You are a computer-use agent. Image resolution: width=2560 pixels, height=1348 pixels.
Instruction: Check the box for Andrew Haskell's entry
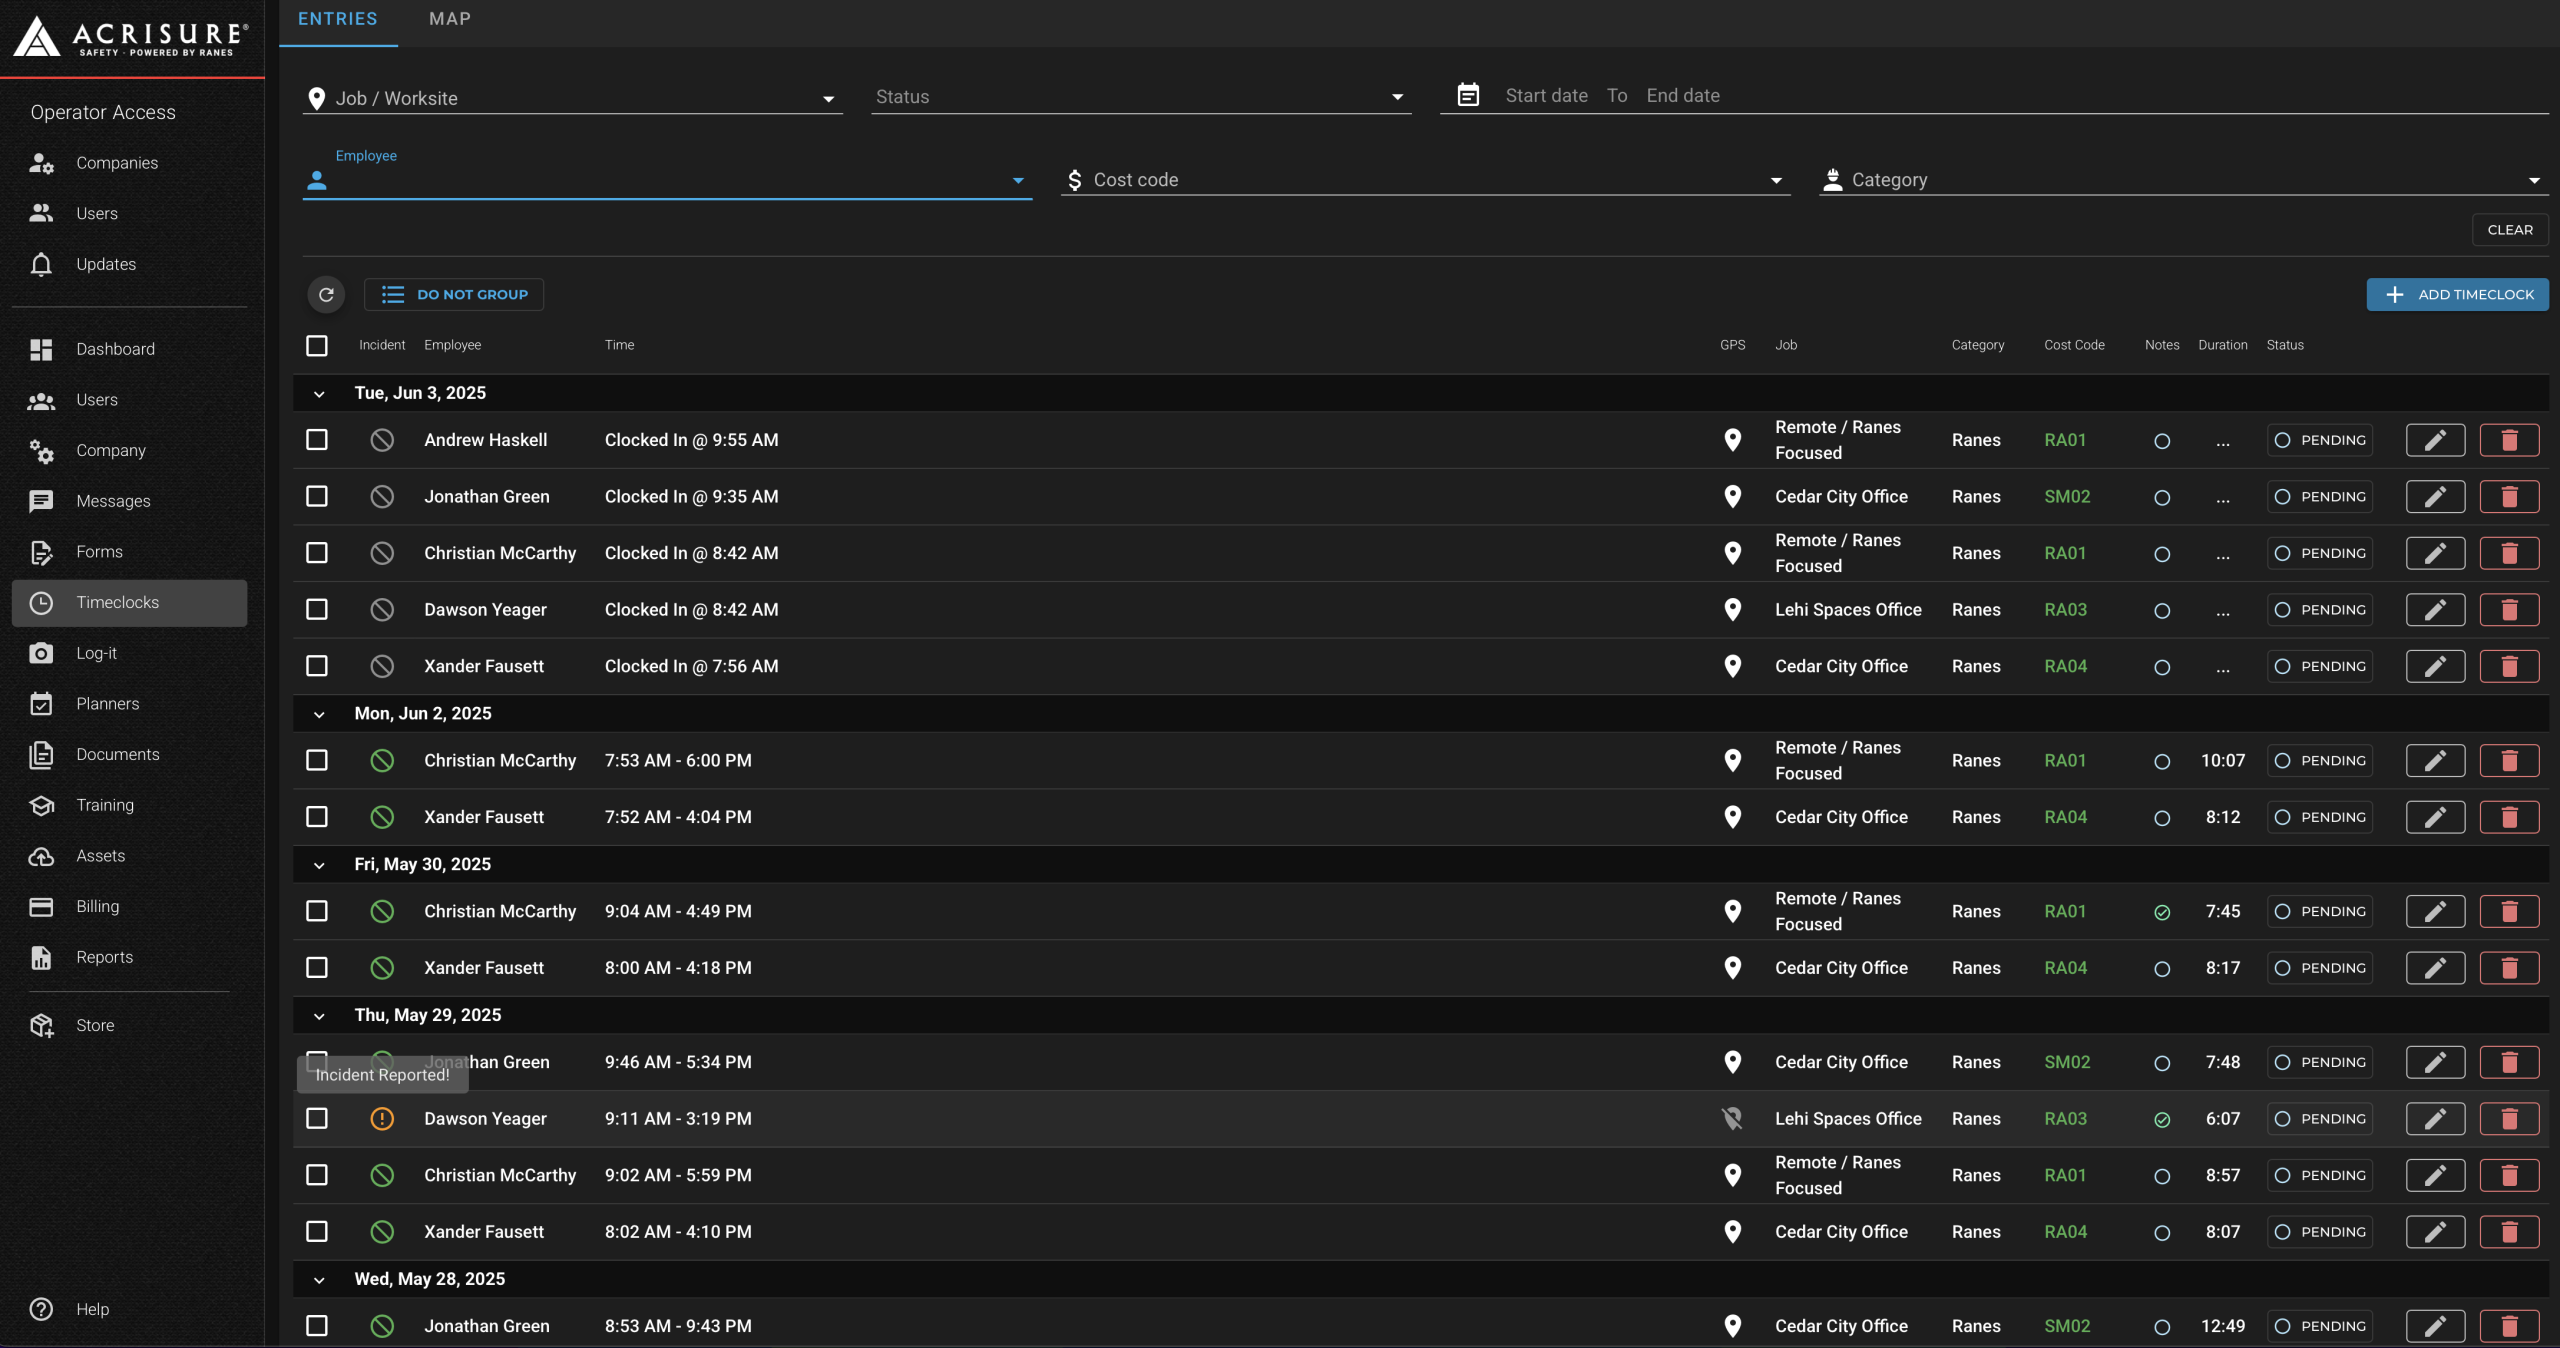317,440
